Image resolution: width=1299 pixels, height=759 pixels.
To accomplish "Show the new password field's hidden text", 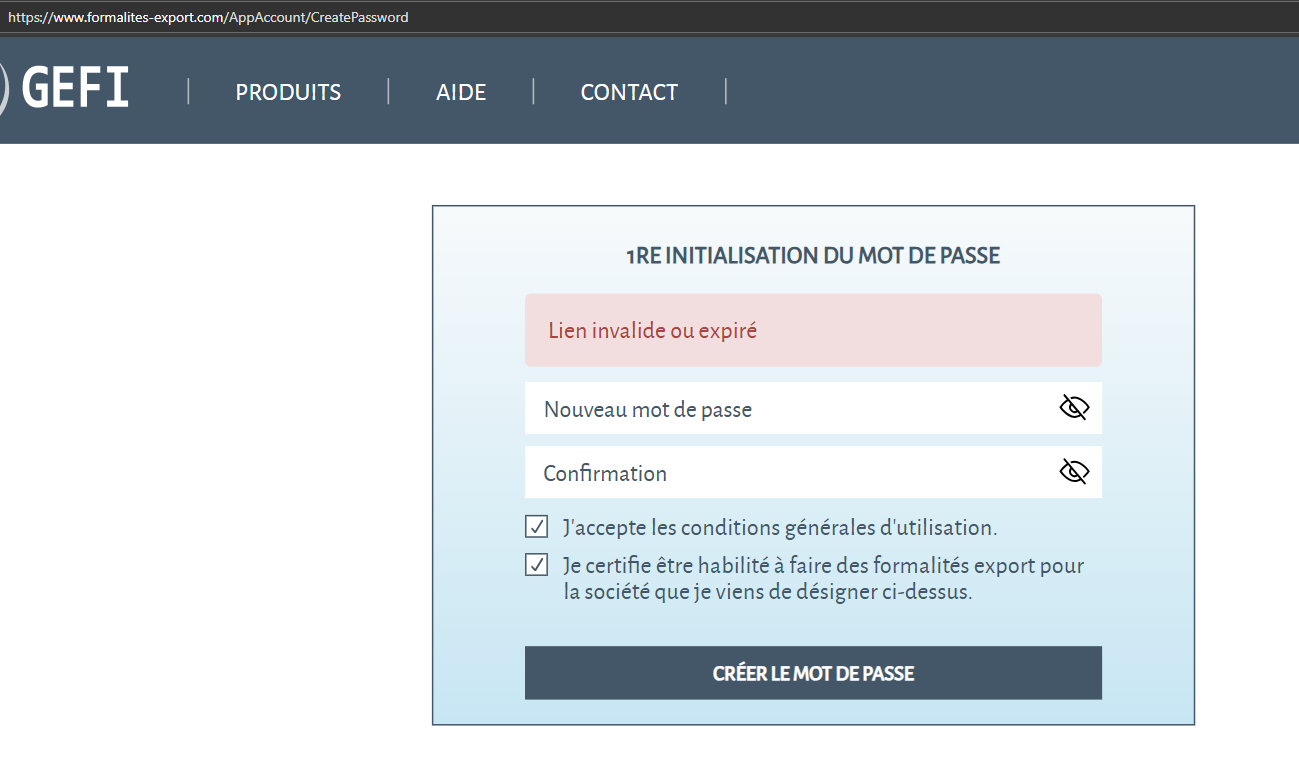I will pos(1073,408).
